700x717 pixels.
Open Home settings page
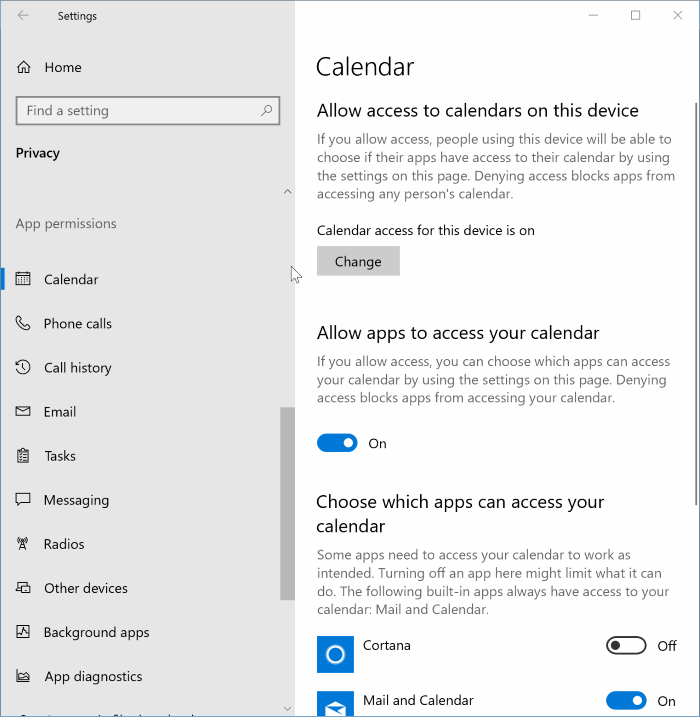[63, 67]
